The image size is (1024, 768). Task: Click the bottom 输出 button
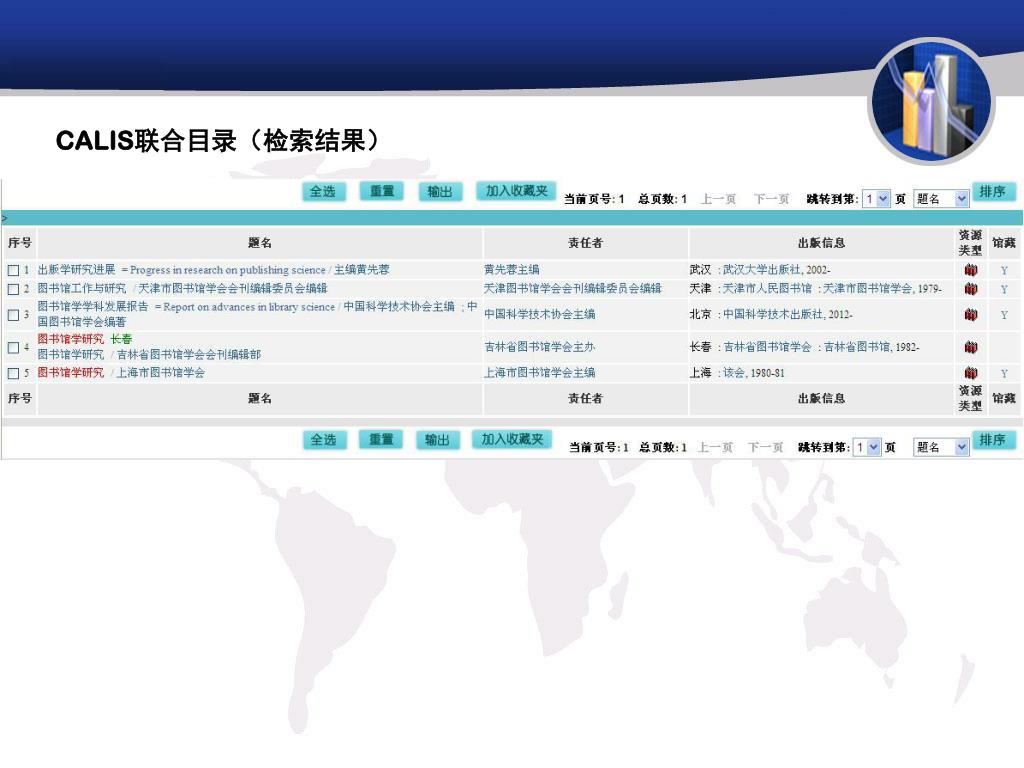[x=438, y=440]
